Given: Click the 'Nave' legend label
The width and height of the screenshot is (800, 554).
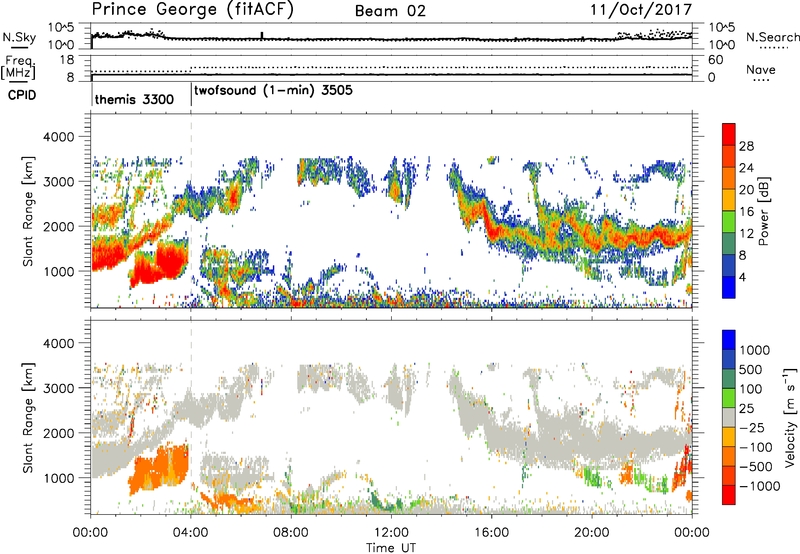Looking at the screenshot, I should [x=761, y=69].
